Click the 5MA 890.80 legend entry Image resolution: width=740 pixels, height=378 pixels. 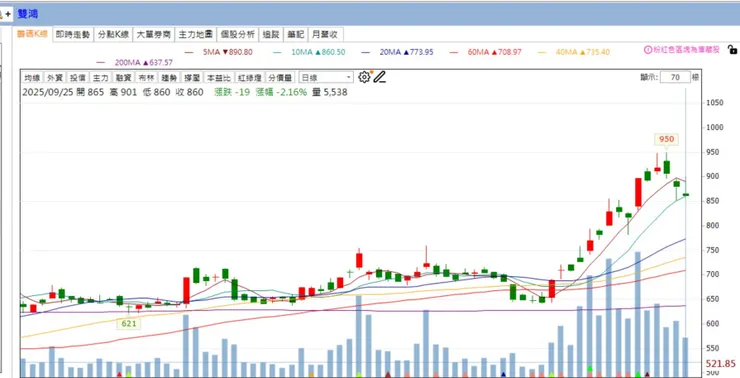tap(219, 52)
